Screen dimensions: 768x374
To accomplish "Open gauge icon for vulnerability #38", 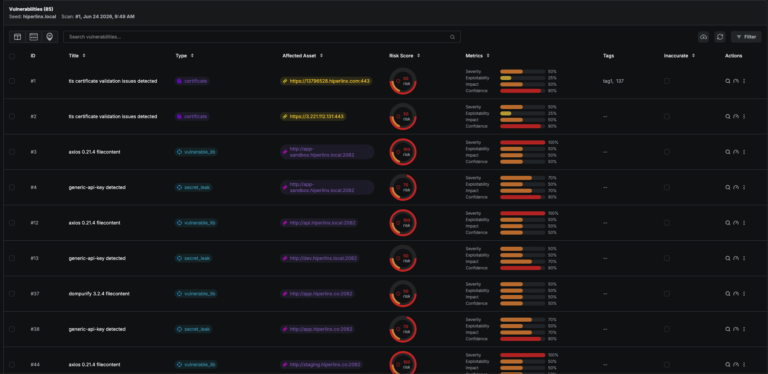I will click(736, 329).
